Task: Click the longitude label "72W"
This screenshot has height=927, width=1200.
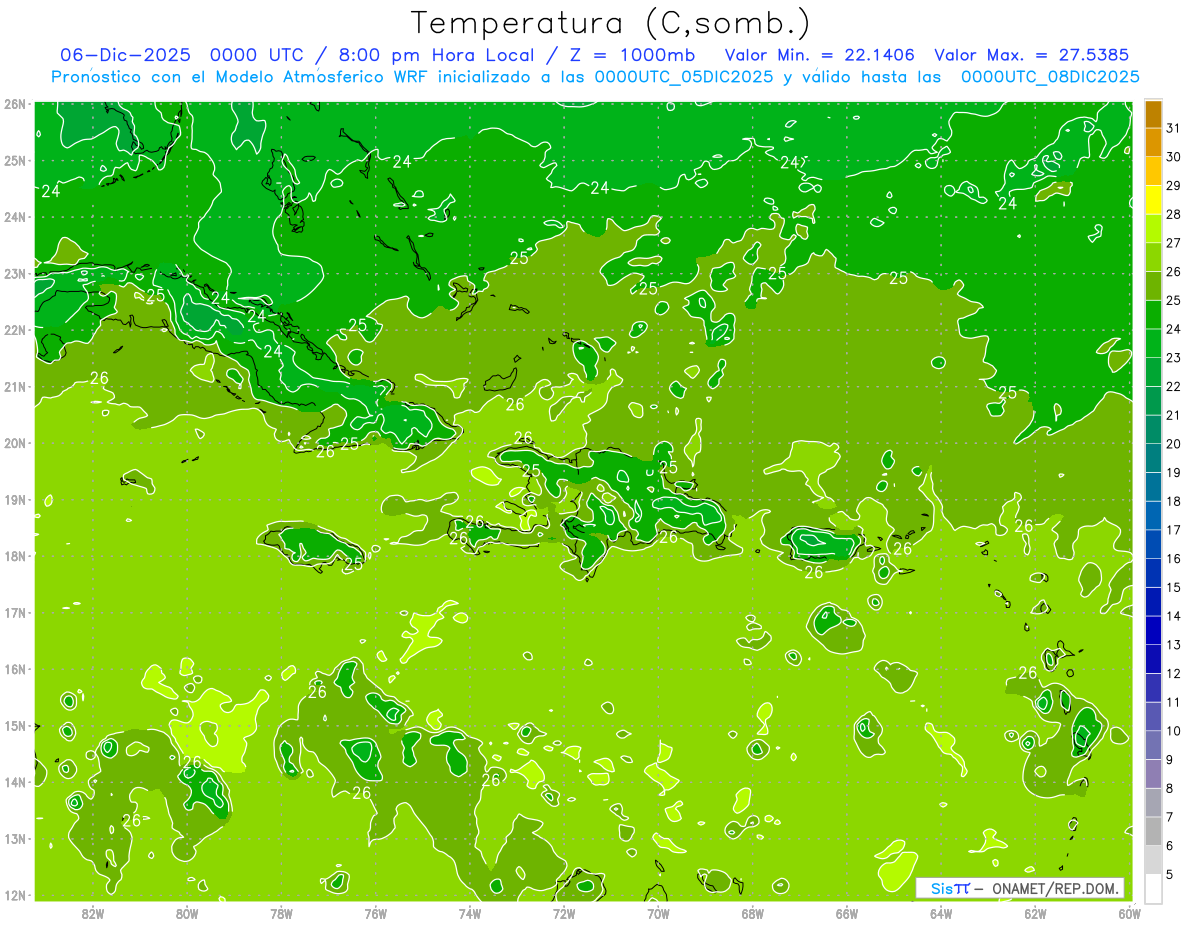Action: [564, 914]
